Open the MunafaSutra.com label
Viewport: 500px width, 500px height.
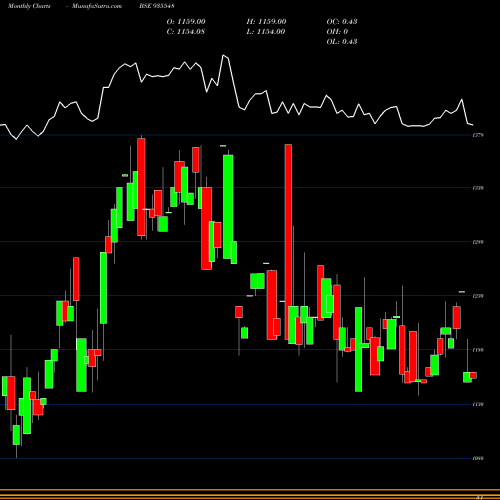[x=97, y=6]
